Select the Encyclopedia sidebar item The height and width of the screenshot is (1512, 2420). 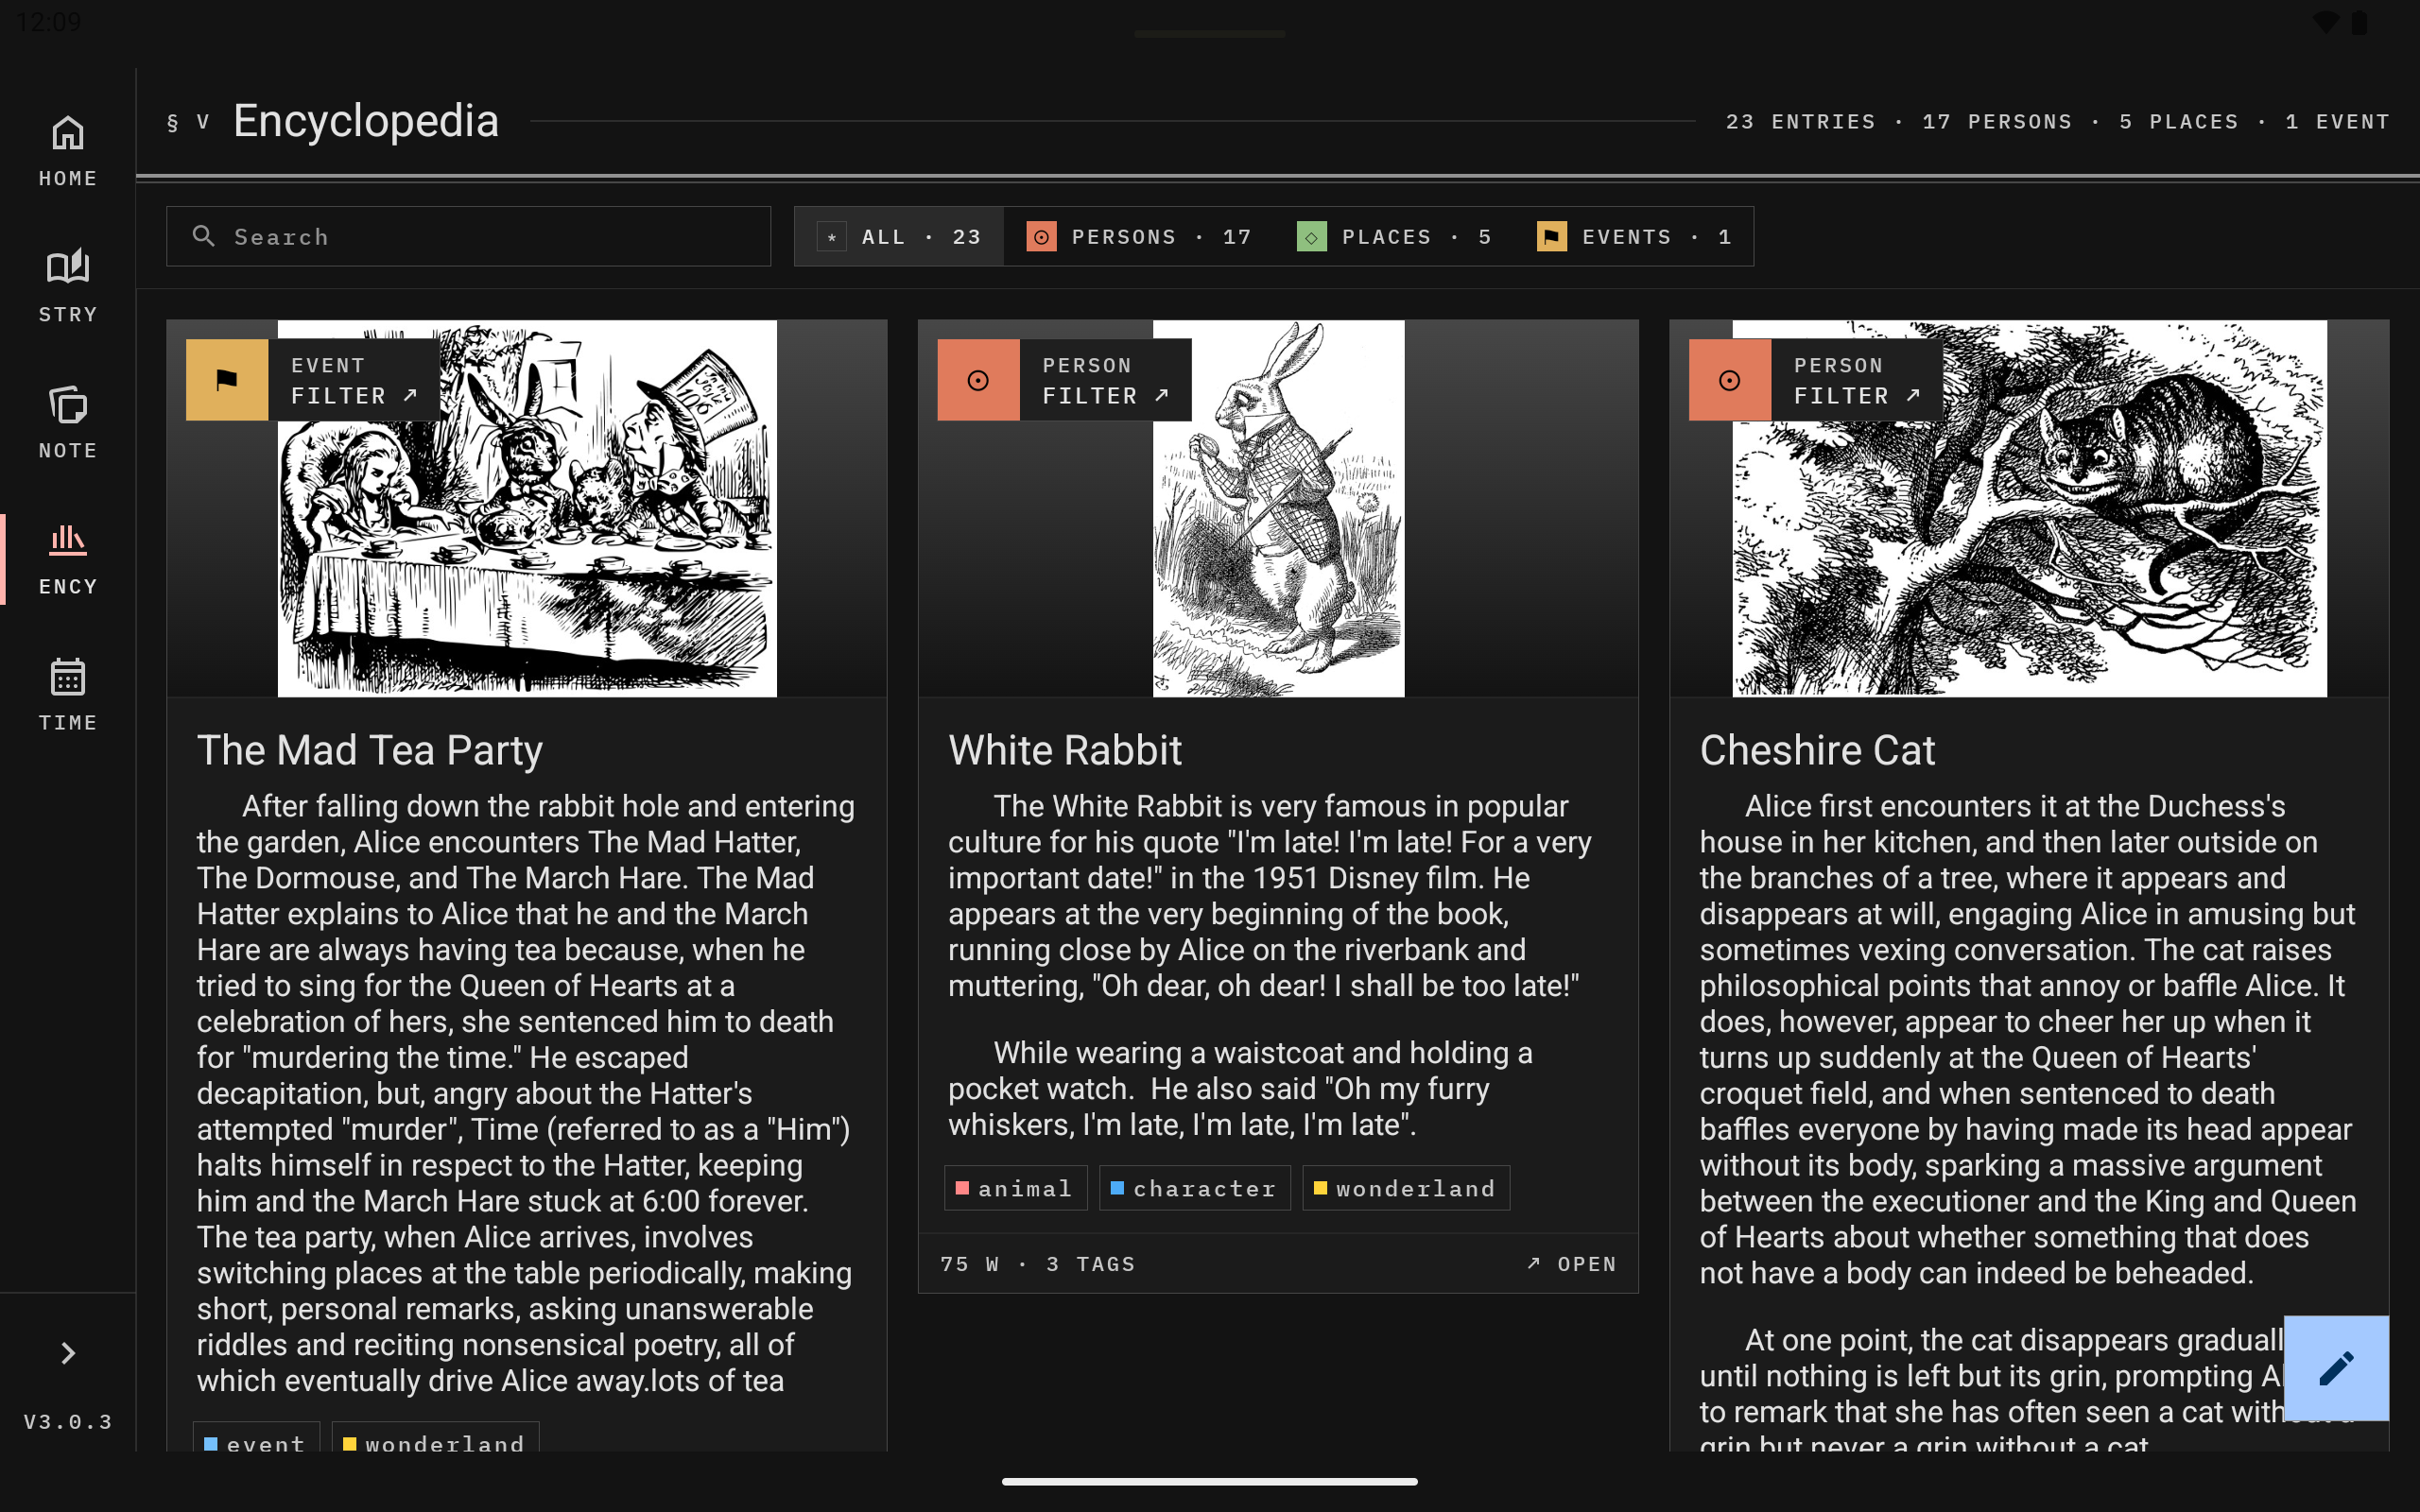coord(68,559)
